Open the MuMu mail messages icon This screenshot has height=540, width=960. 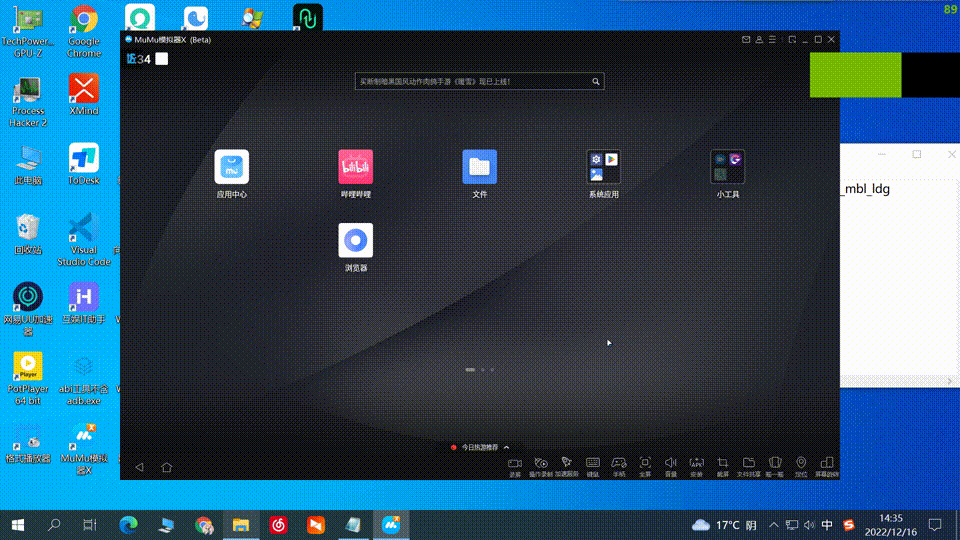click(x=746, y=39)
